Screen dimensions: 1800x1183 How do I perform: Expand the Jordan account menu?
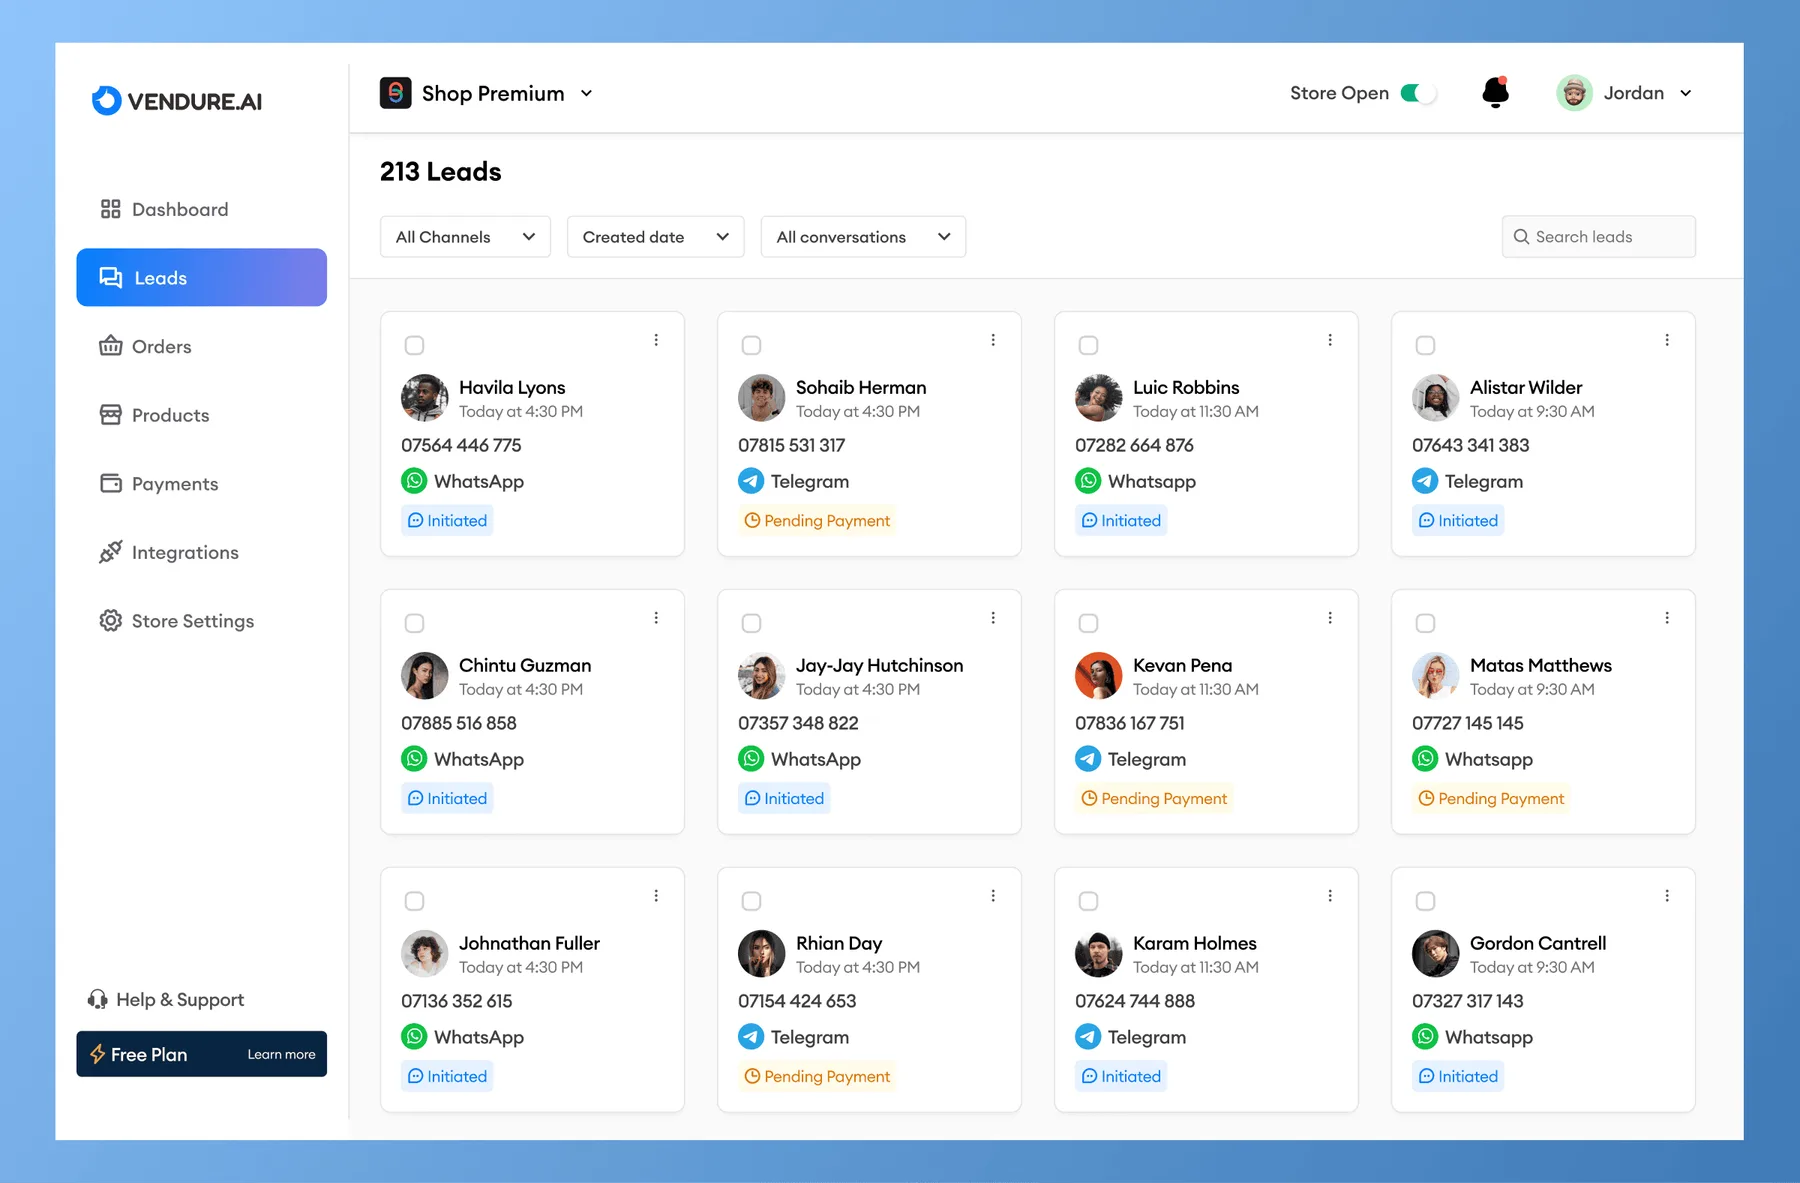(x=1625, y=93)
